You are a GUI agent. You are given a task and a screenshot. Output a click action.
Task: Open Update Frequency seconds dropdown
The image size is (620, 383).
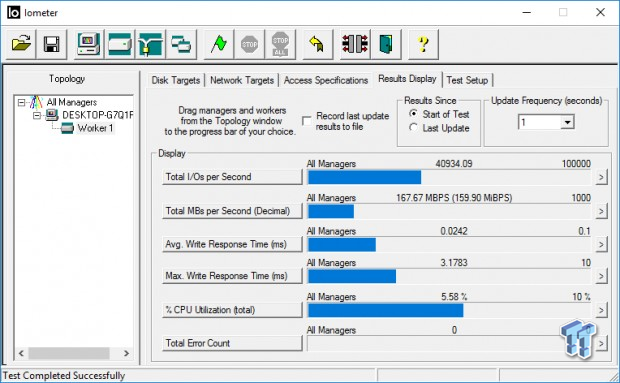(567, 122)
